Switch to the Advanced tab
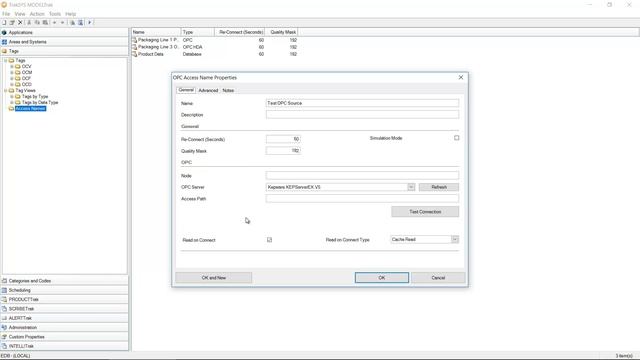Screen dimensions: 640x360 pyautogui.click(x=208, y=90)
